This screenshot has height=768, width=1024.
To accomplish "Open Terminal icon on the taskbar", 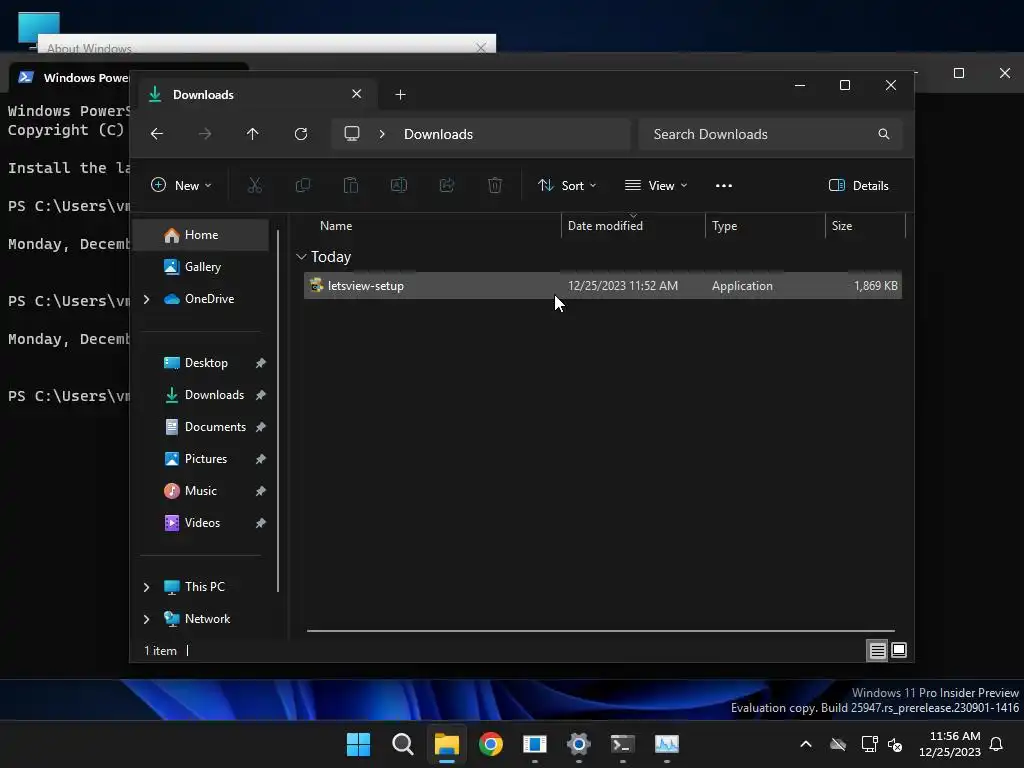I will pos(622,744).
